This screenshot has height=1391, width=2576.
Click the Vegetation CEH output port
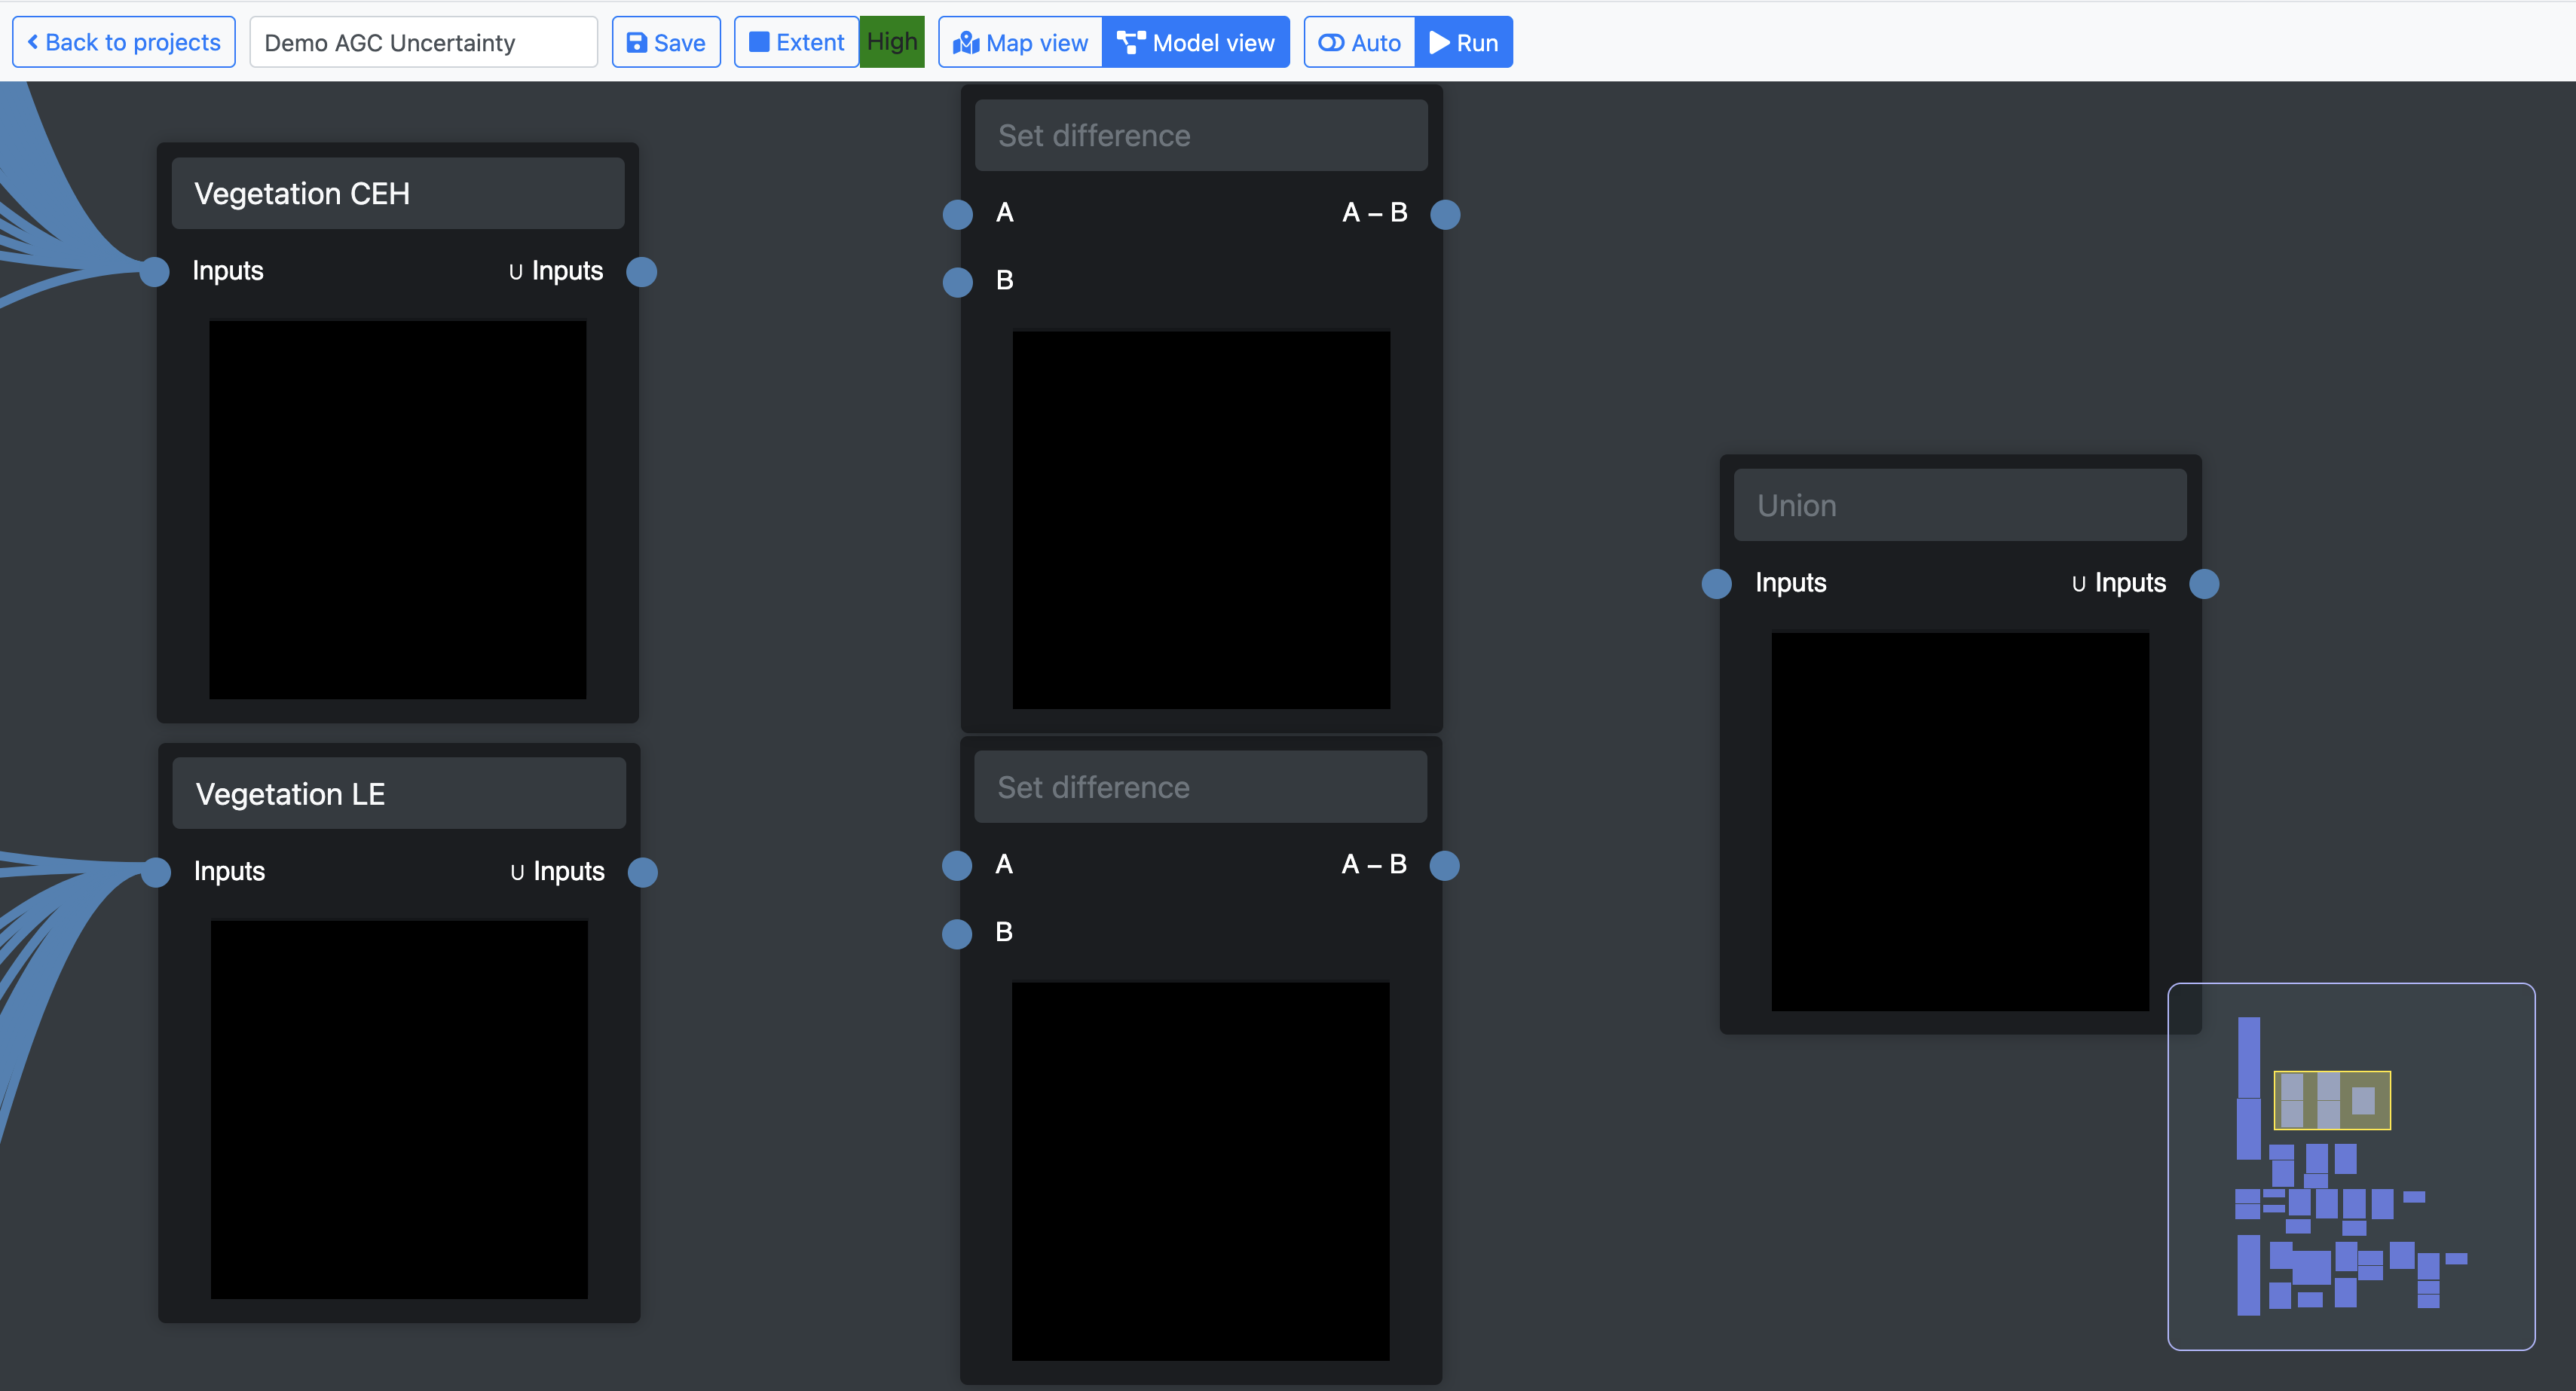(x=641, y=272)
